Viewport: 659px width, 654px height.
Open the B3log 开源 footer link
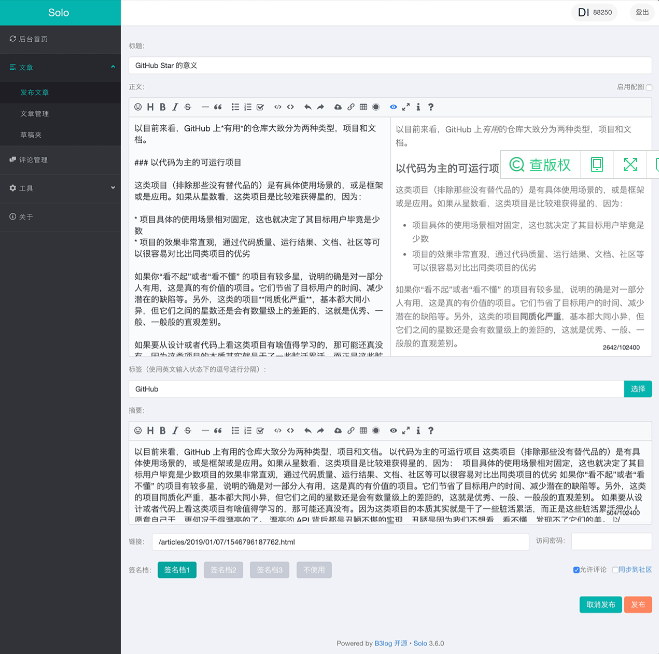coord(390,643)
